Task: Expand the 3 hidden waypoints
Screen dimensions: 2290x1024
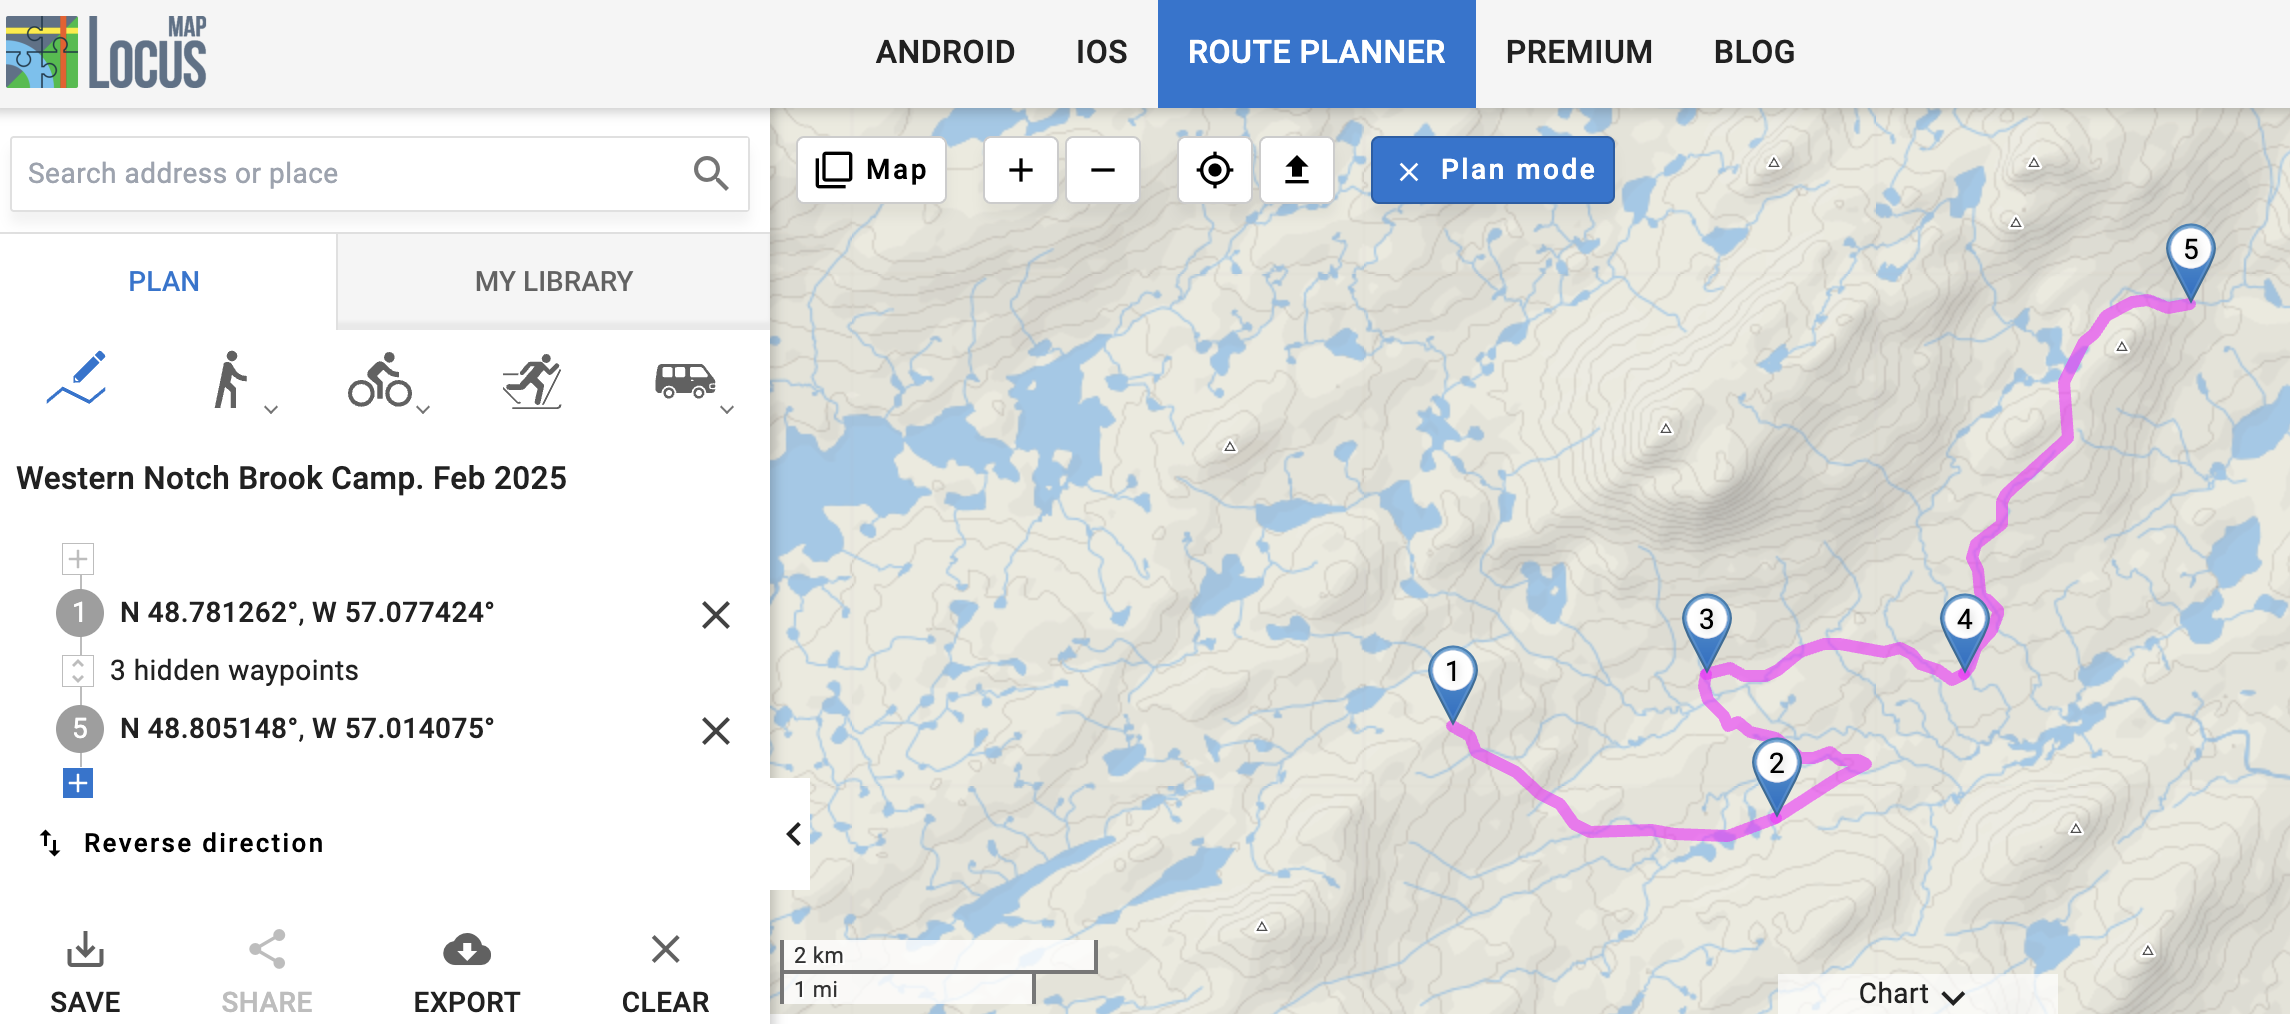Action: [78, 670]
